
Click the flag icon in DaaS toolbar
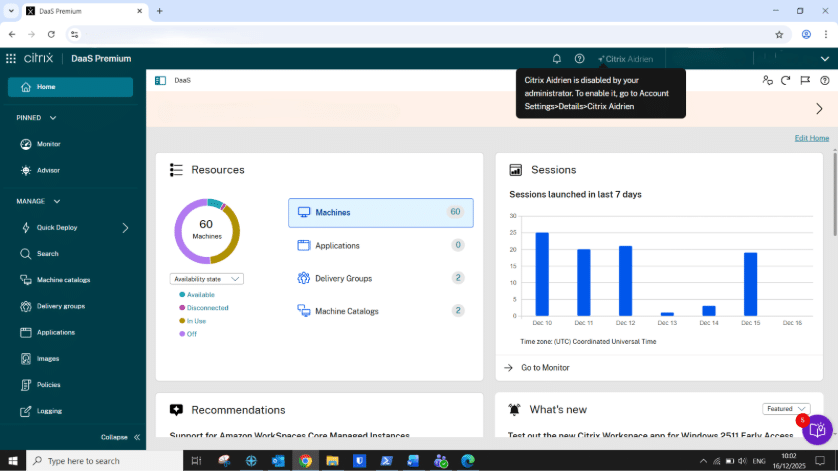click(x=804, y=80)
